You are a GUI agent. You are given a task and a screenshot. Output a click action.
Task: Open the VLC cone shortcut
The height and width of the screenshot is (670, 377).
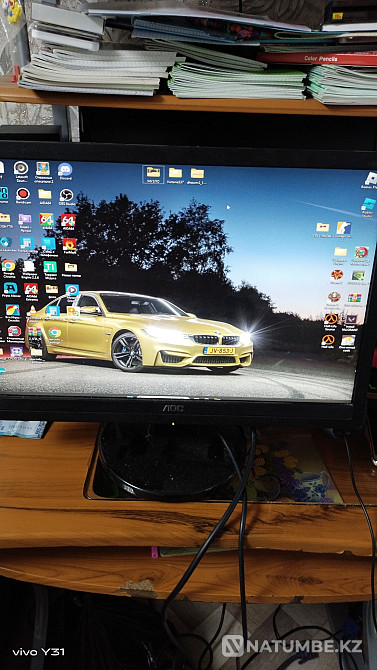click(x=32, y=312)
